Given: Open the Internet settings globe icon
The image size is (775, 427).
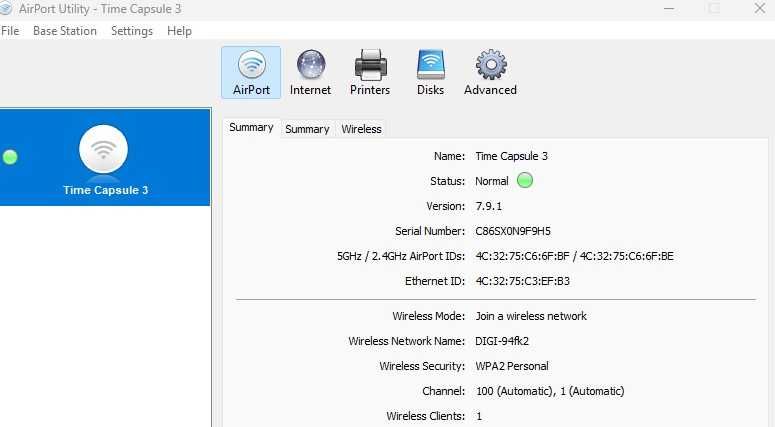Looking at the screenshot, I should tap(310, 73).
